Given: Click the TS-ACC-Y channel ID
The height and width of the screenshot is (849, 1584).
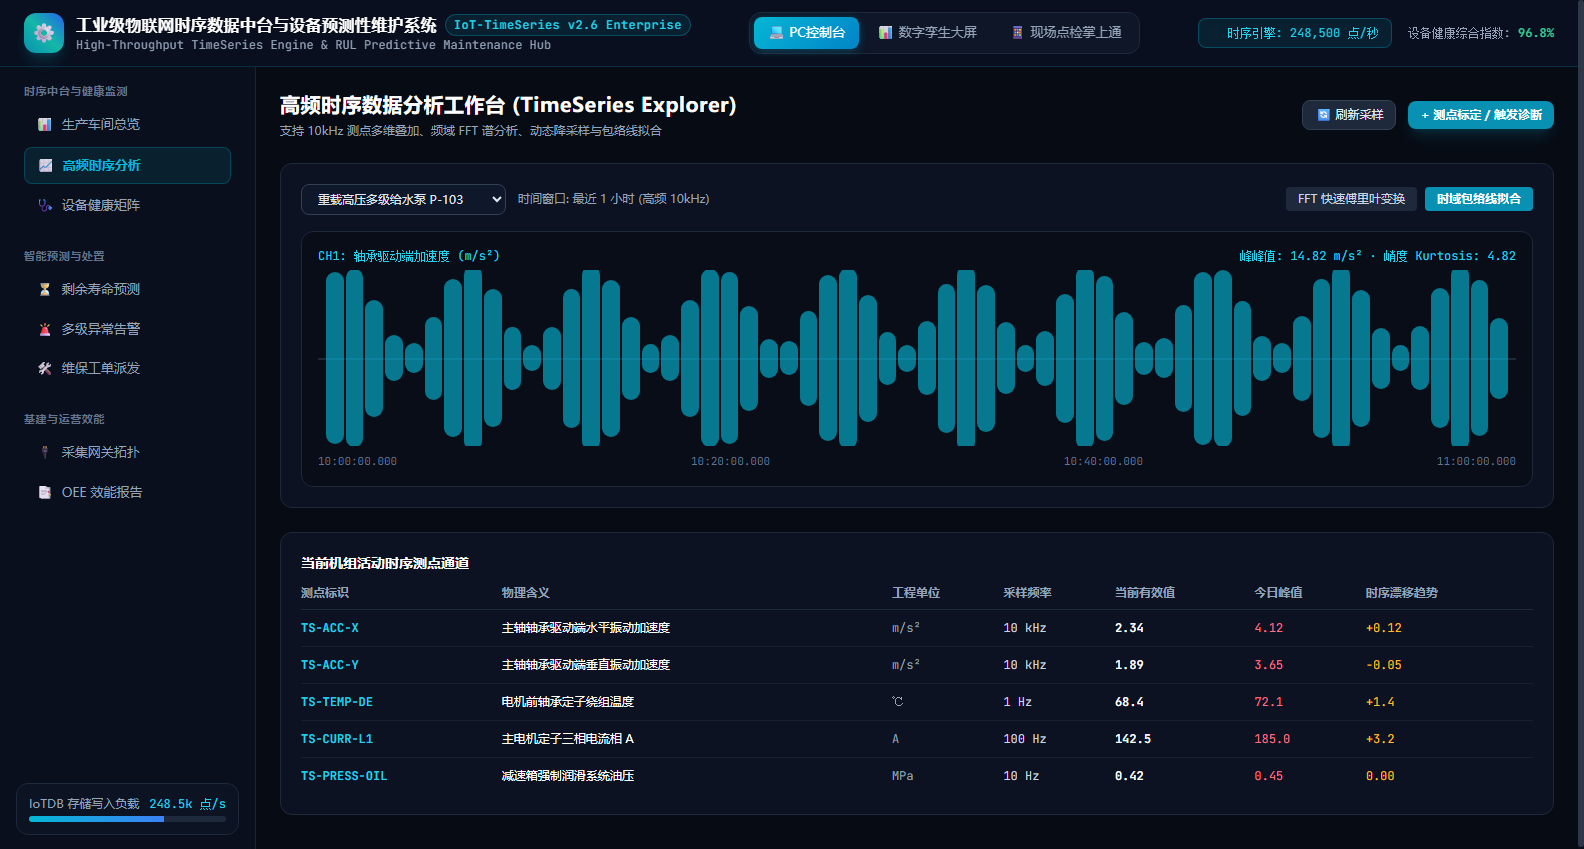Looking at the screenshot, I should 329,665.
